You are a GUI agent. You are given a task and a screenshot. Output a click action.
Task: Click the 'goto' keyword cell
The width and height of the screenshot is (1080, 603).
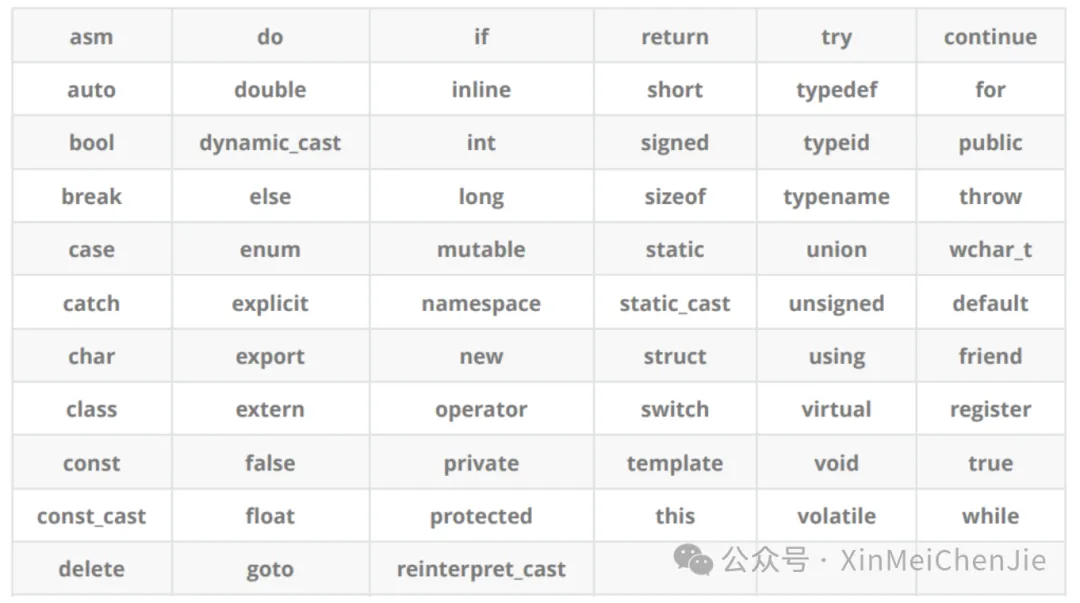click(x=270, y=570)
